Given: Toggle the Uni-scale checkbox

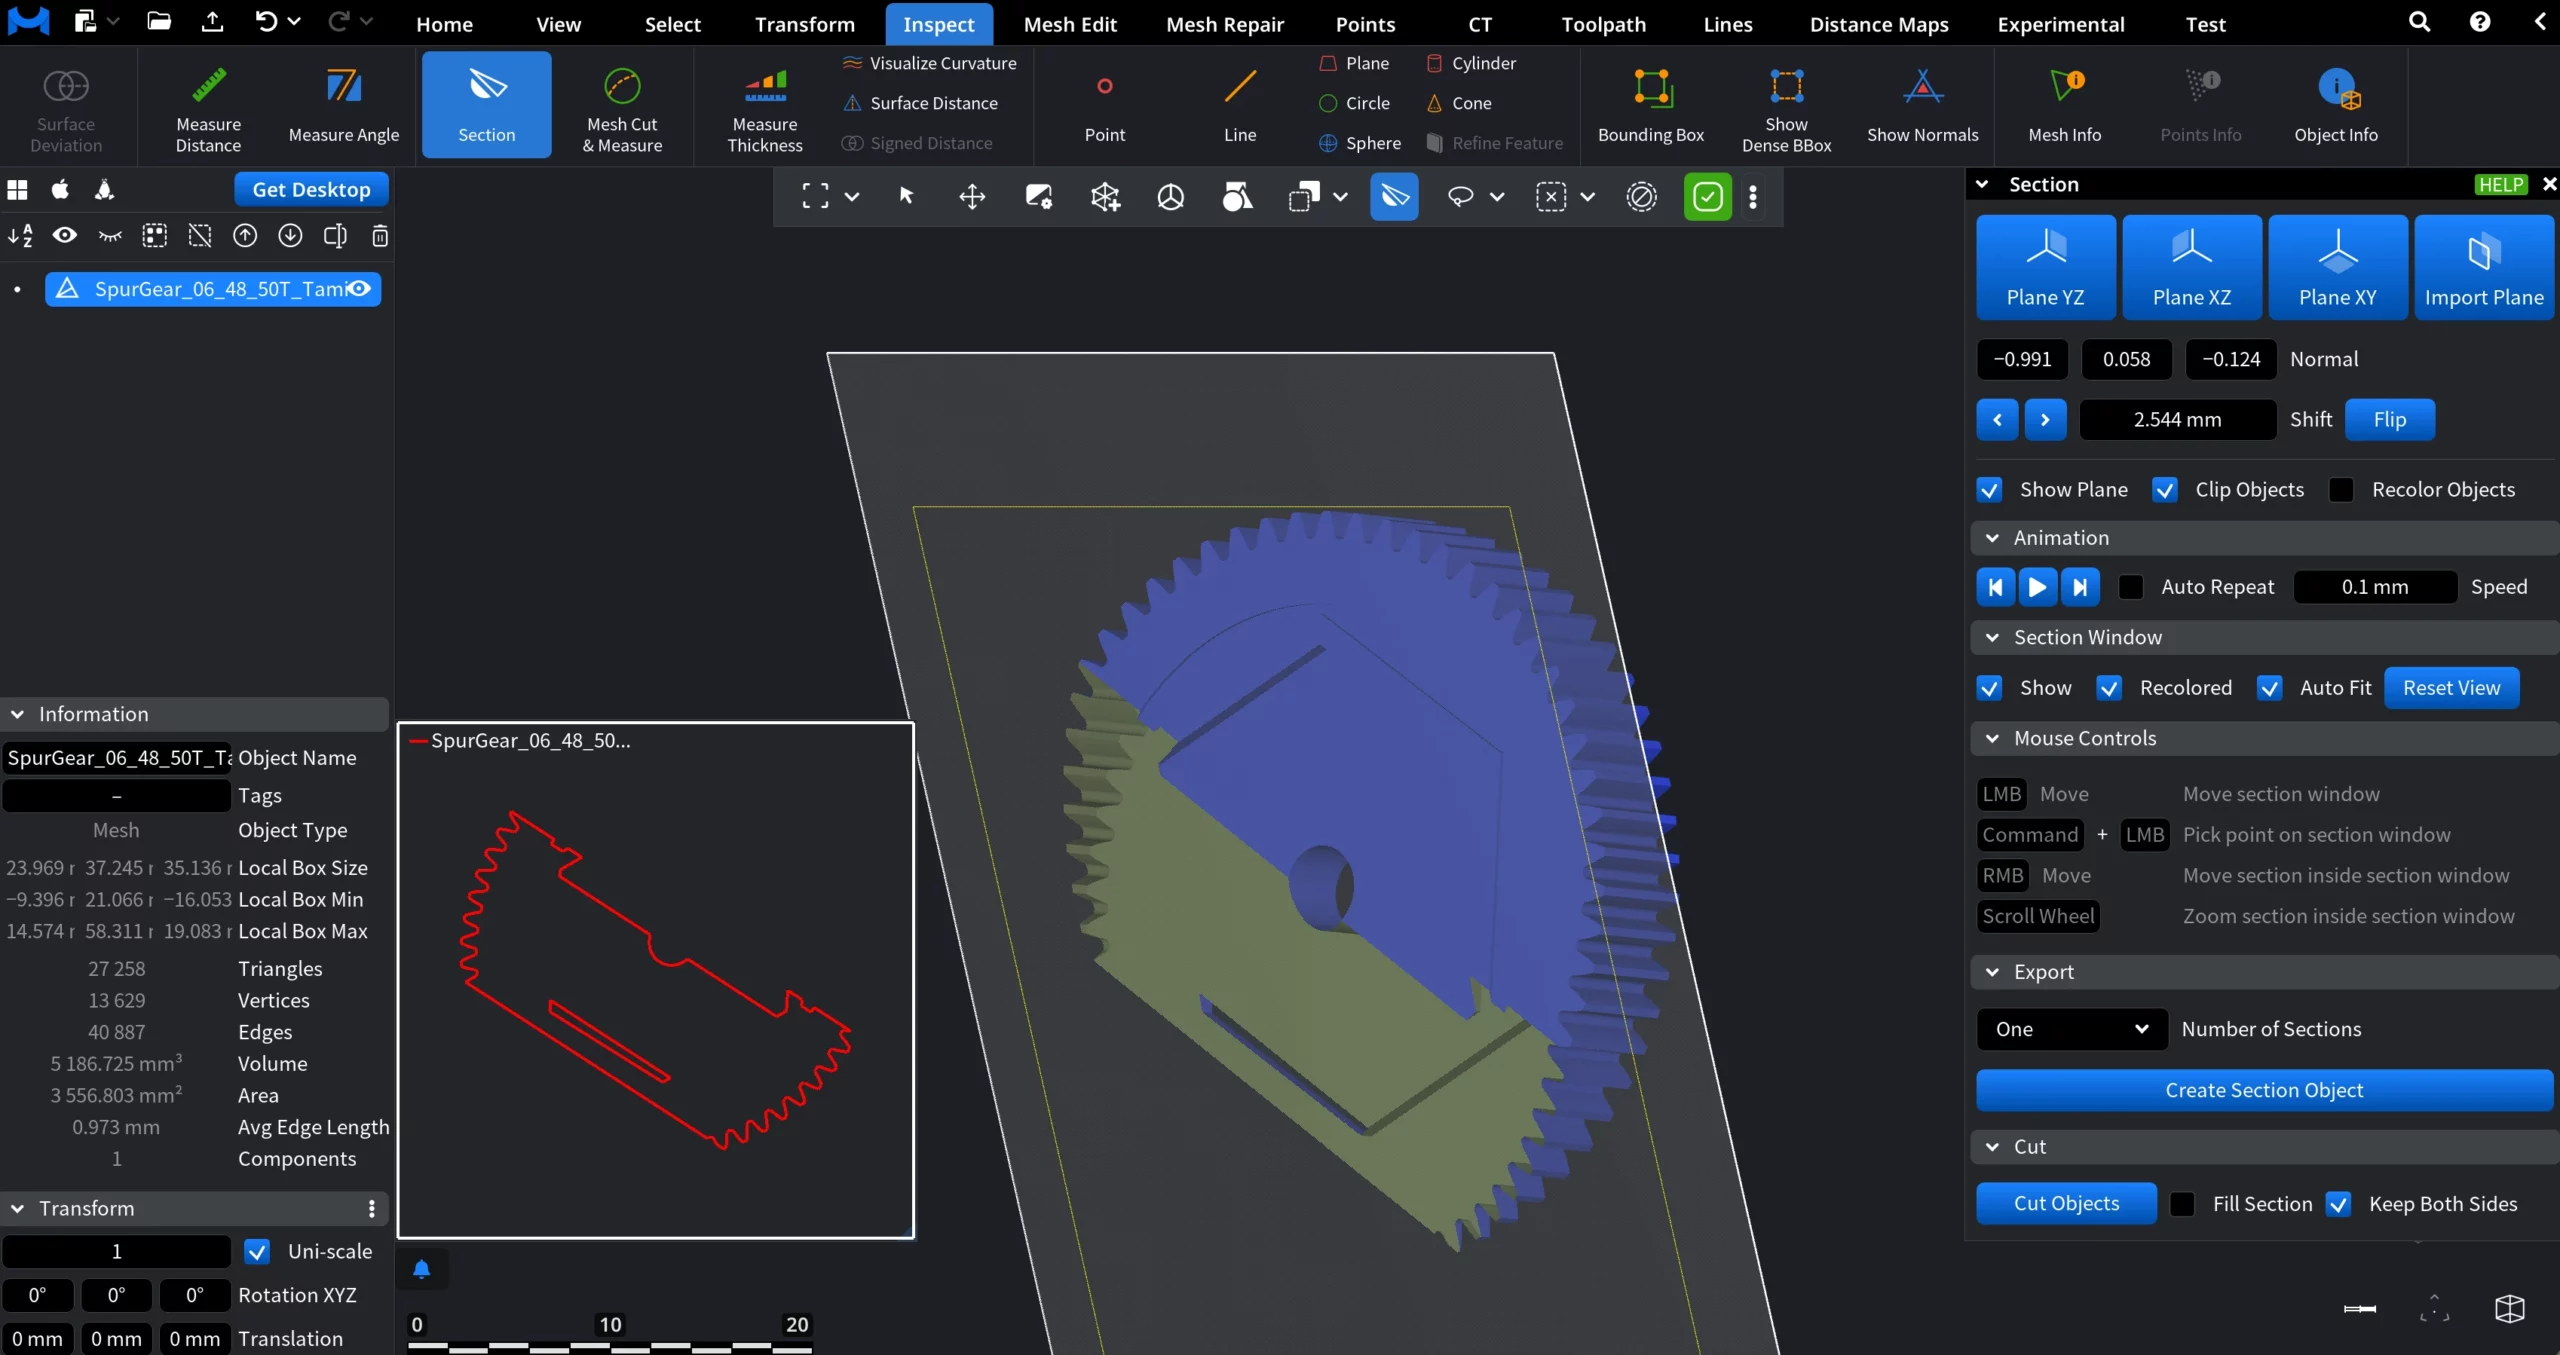Looking at the screenshot, I should (x=258, y=1251).
